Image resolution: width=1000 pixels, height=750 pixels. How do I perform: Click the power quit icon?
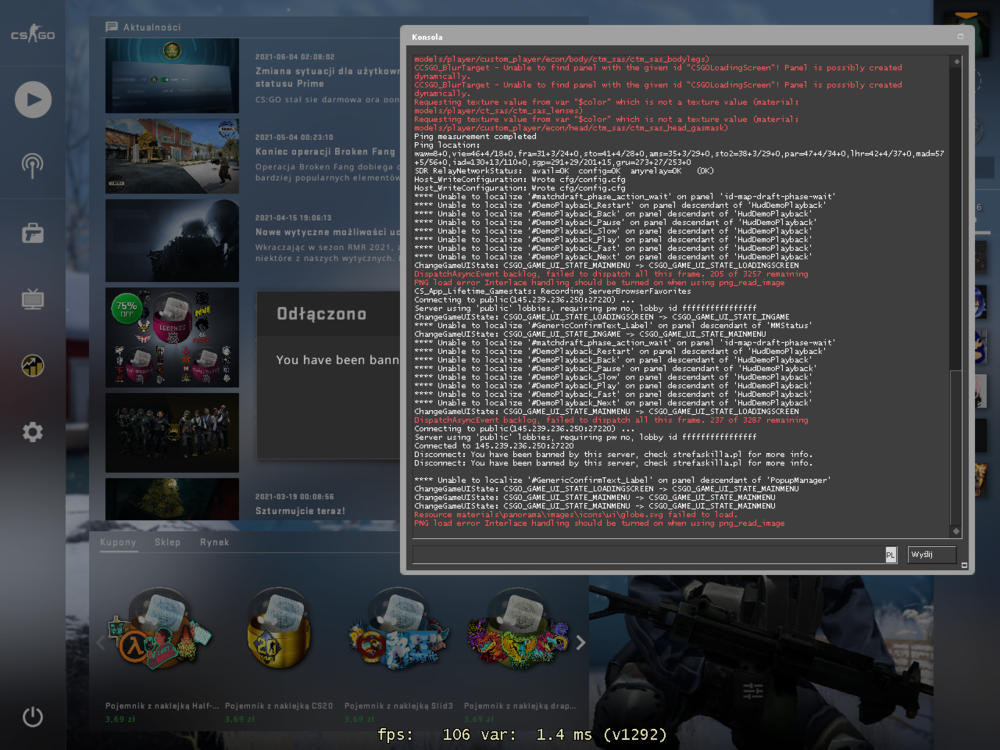coord(33,717)
